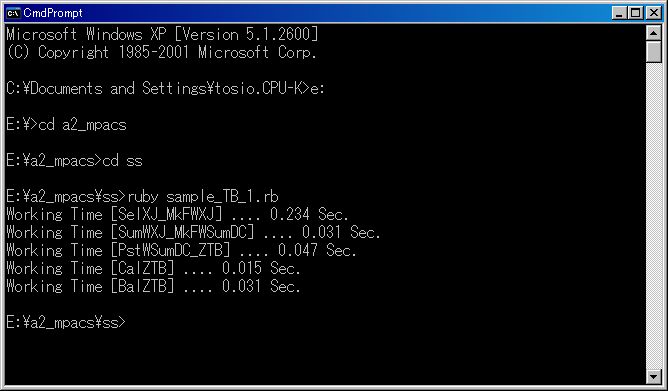Click the vertical scrollbar thumb
668x391 pixels.
654,52
